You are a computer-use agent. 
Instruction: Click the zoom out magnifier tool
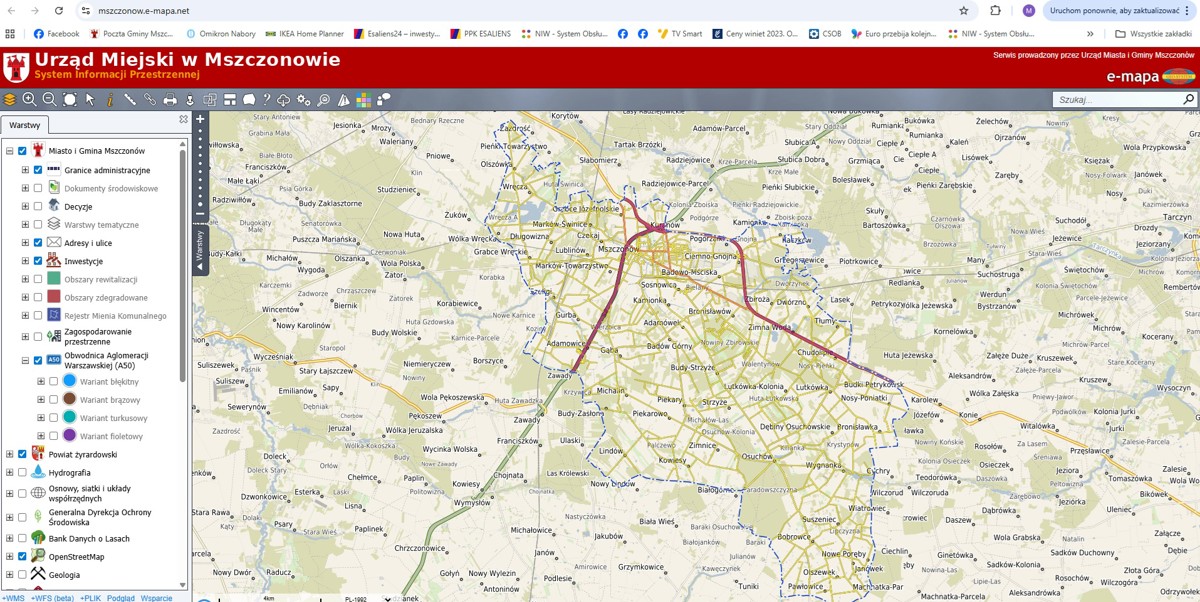pyautogui.click(x=49, y=100)
